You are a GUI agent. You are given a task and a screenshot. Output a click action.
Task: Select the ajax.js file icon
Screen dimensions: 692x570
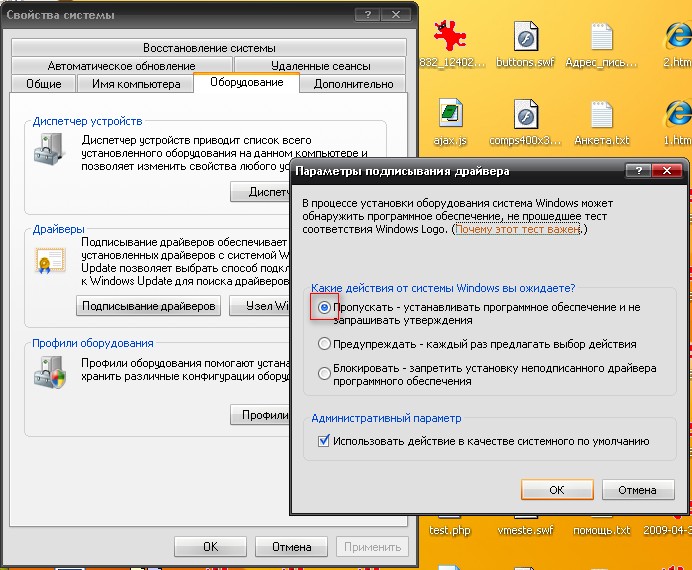452,115
